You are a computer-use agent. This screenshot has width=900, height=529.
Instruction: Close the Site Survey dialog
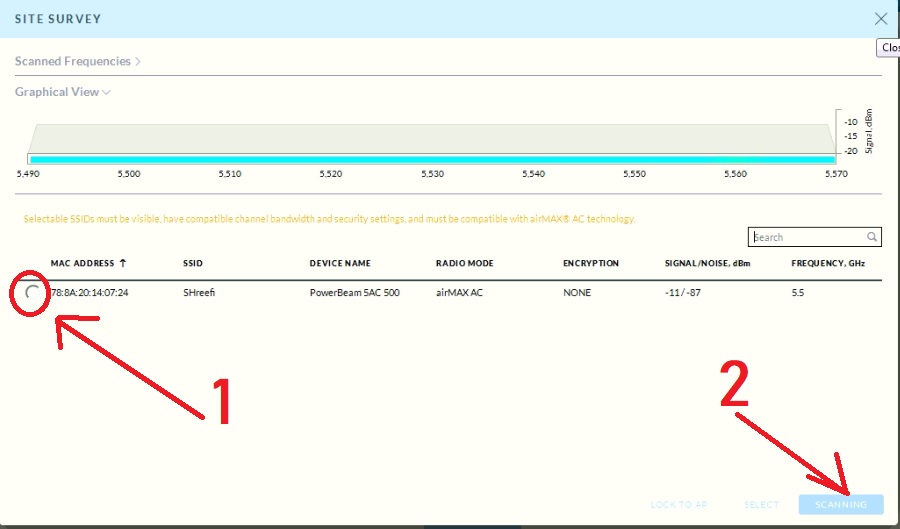(x=880, y=18)
